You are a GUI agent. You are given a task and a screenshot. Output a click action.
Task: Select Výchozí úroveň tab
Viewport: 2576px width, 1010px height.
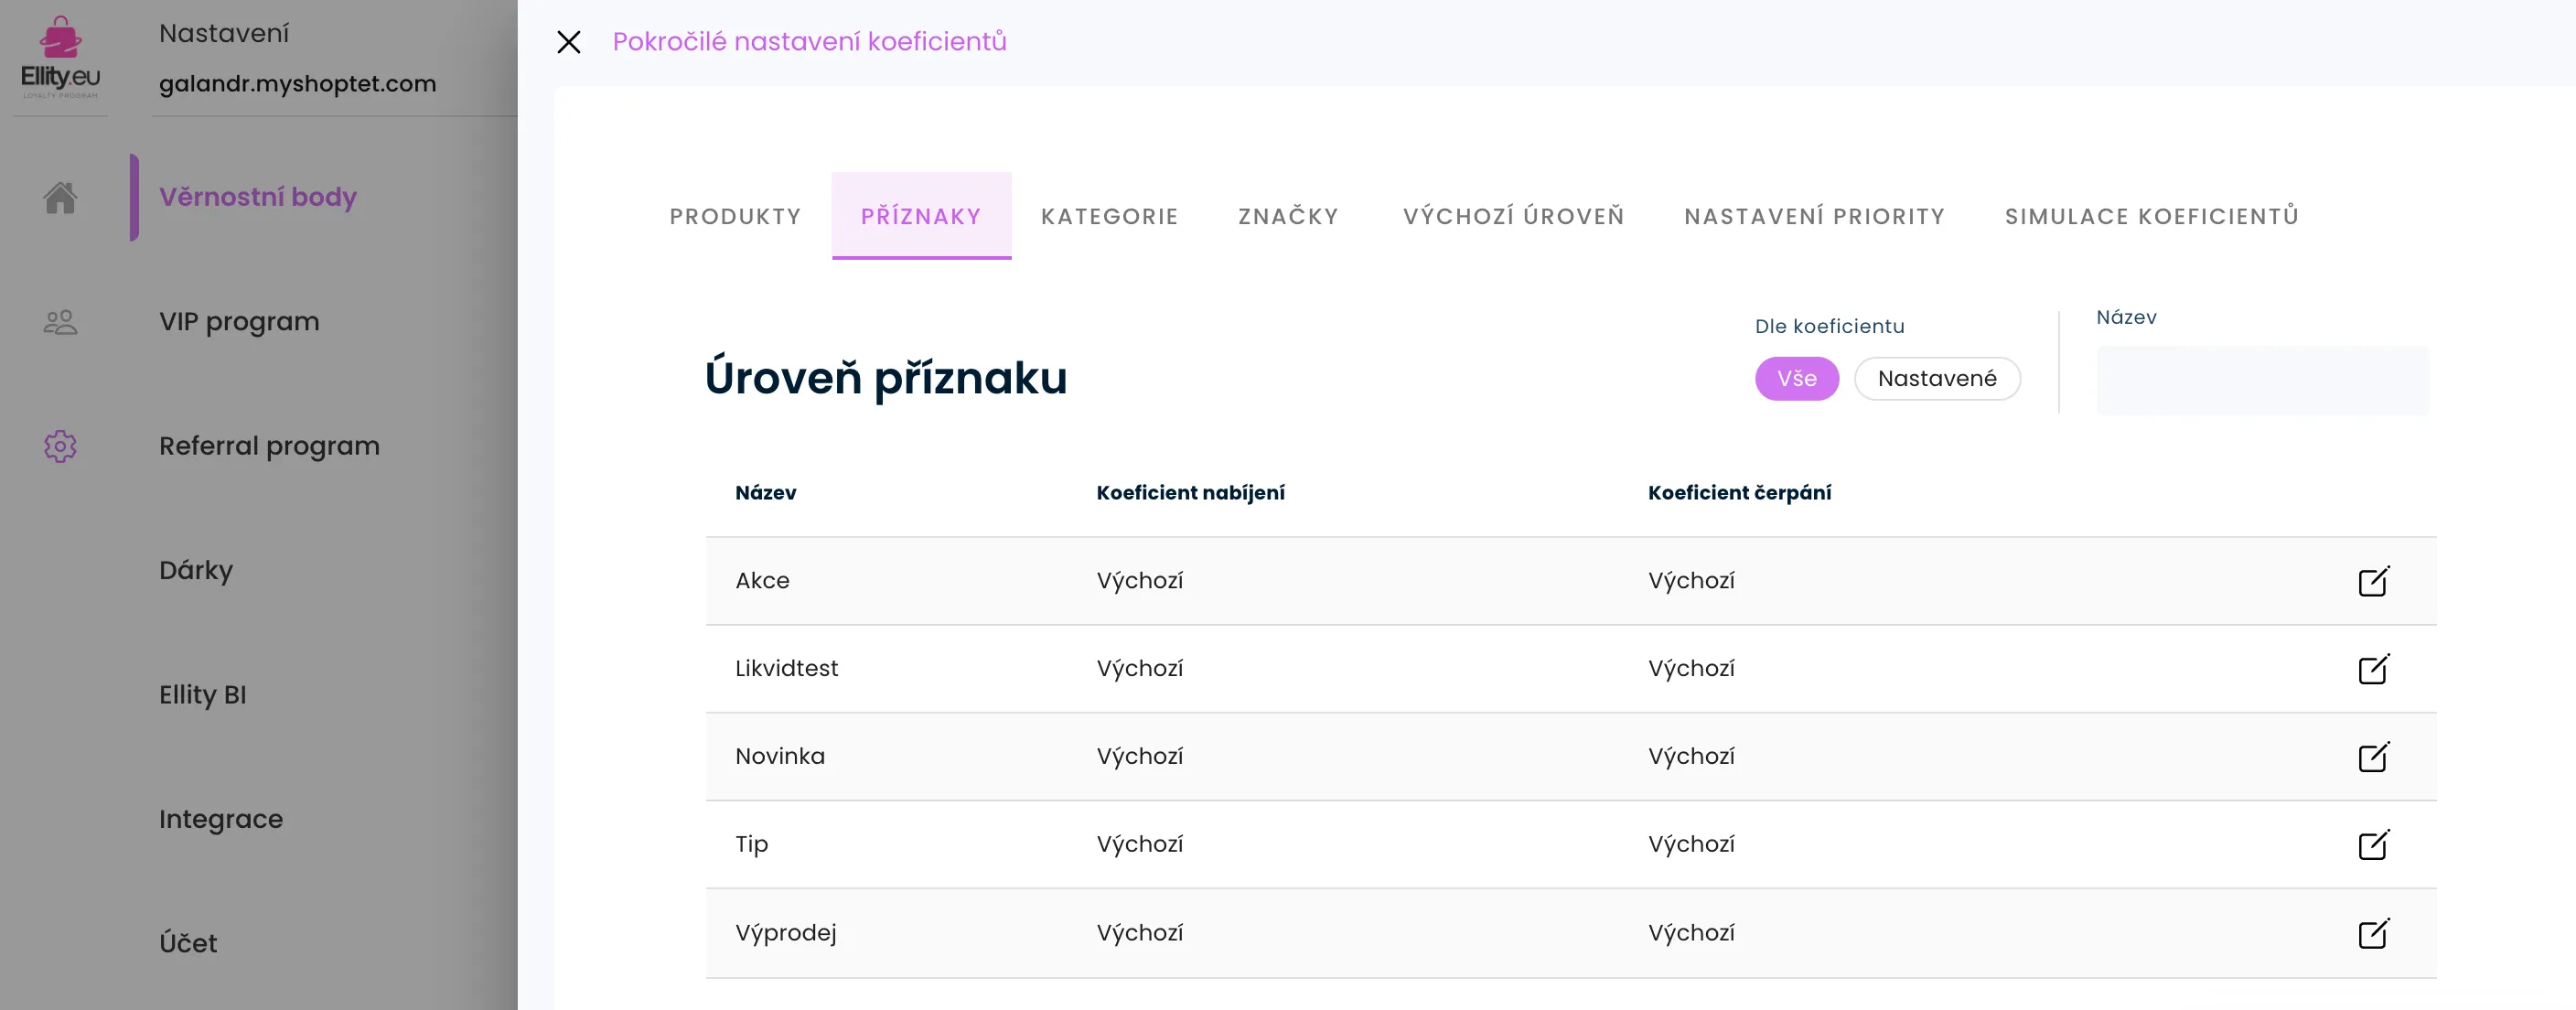1513,216
